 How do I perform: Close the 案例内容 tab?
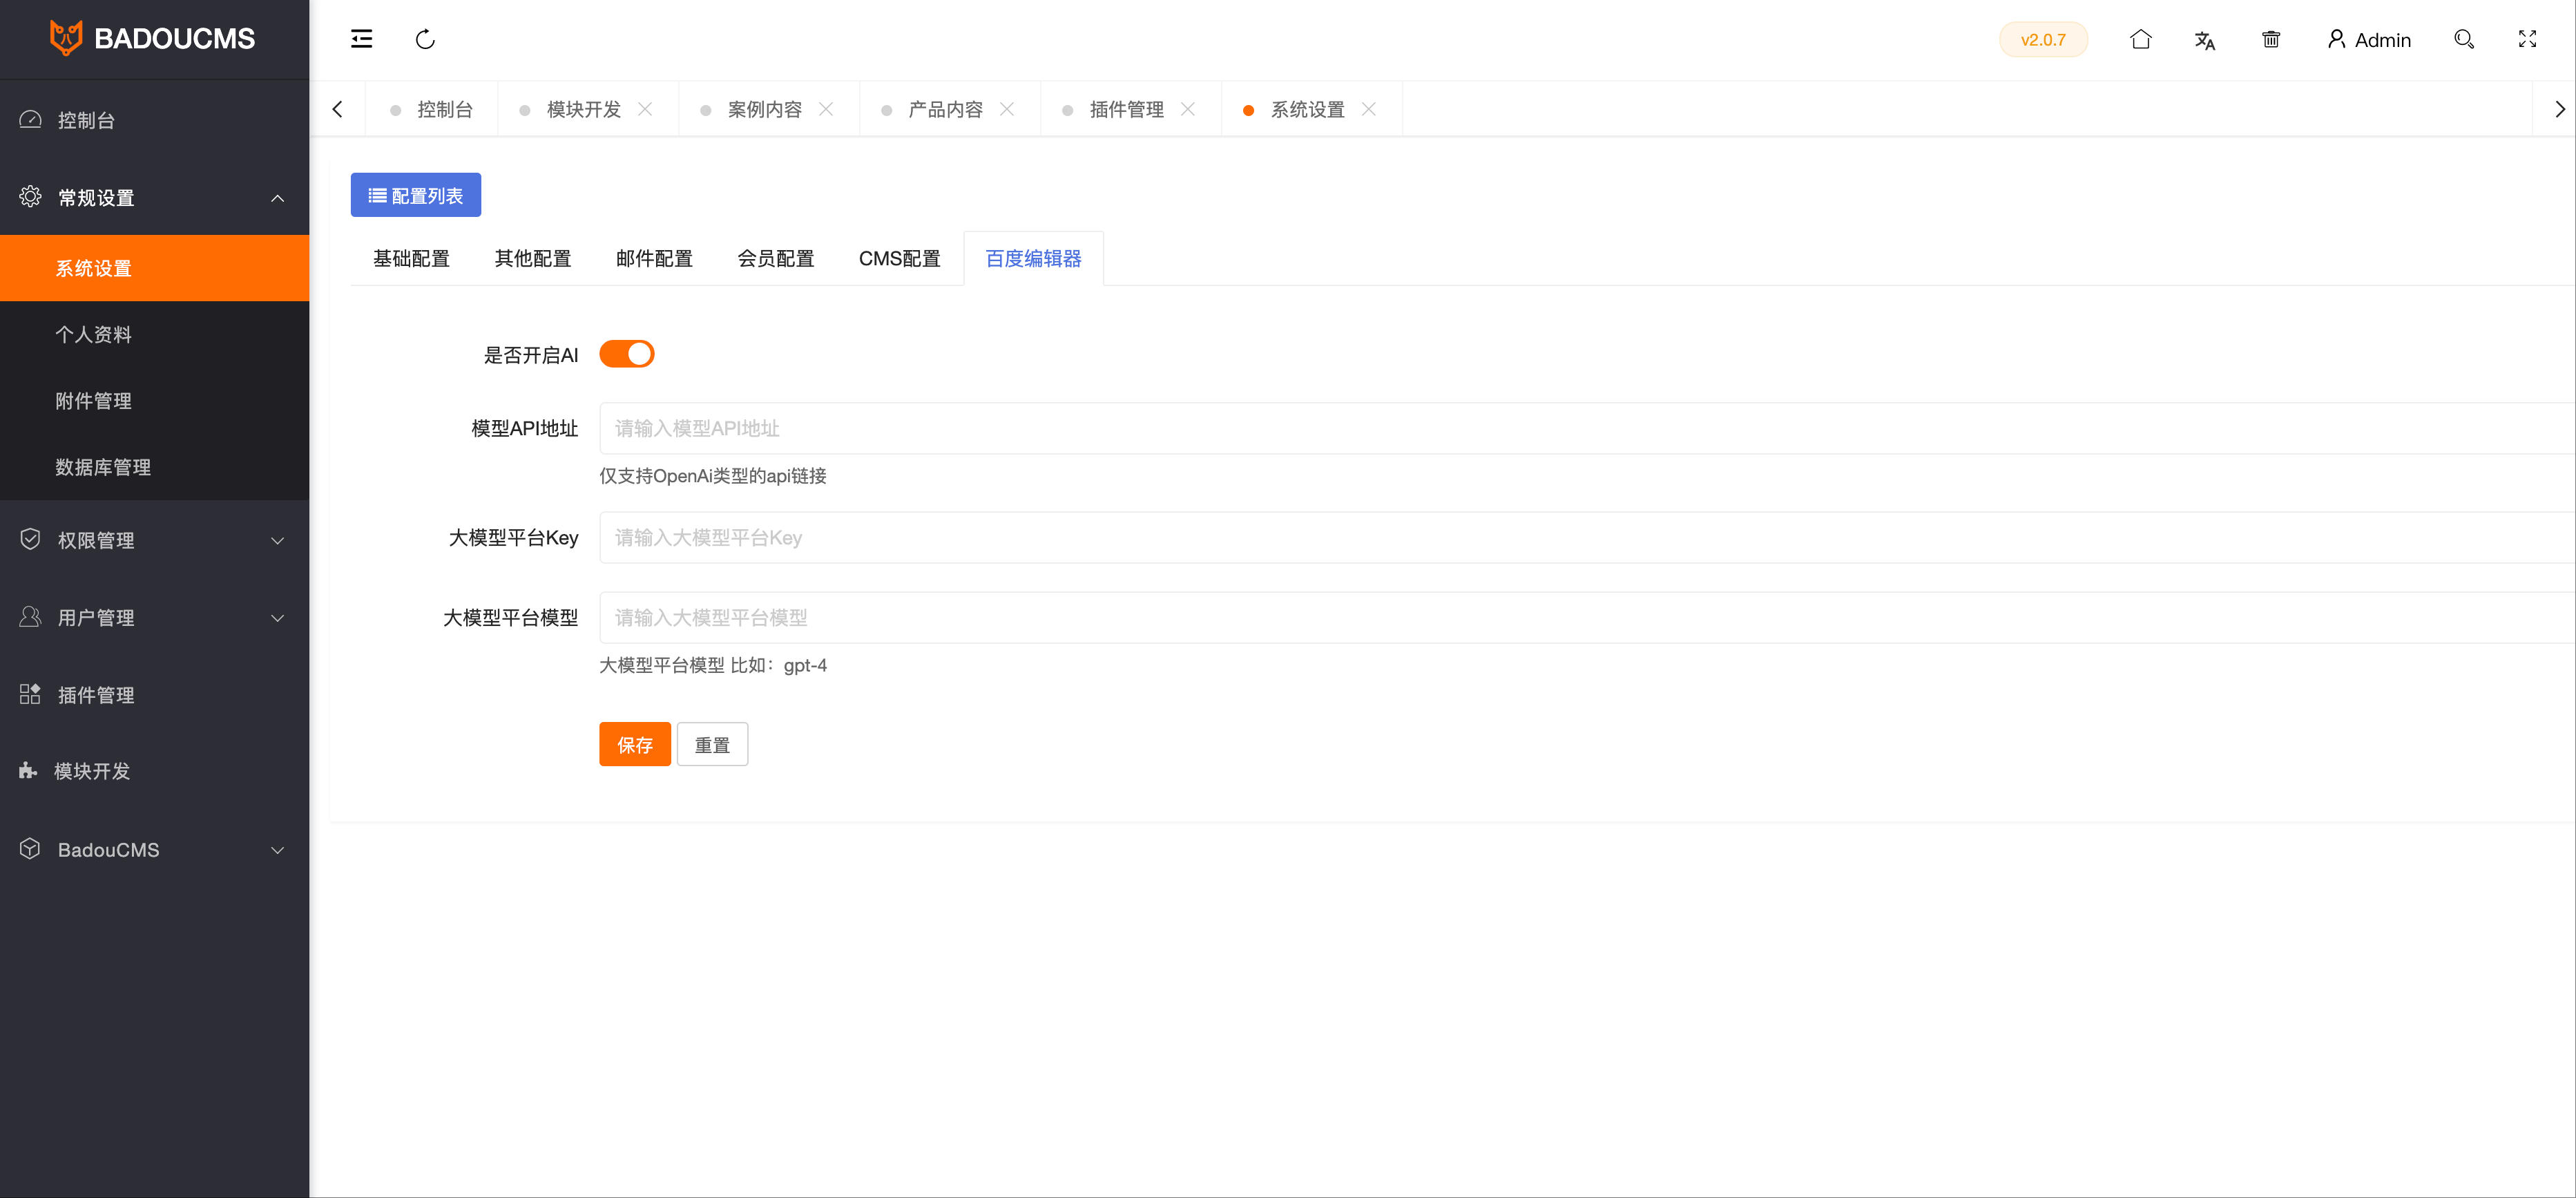[827, 109]
